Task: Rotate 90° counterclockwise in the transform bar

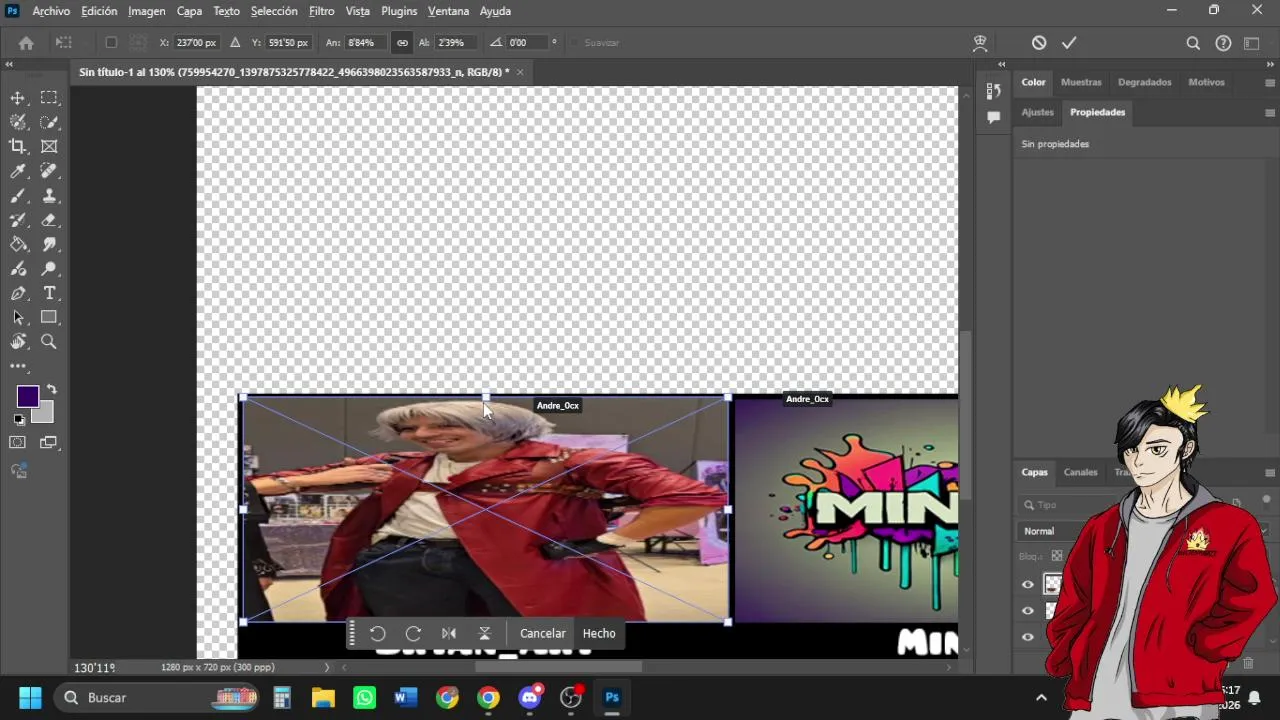Action: pos(377,633)
